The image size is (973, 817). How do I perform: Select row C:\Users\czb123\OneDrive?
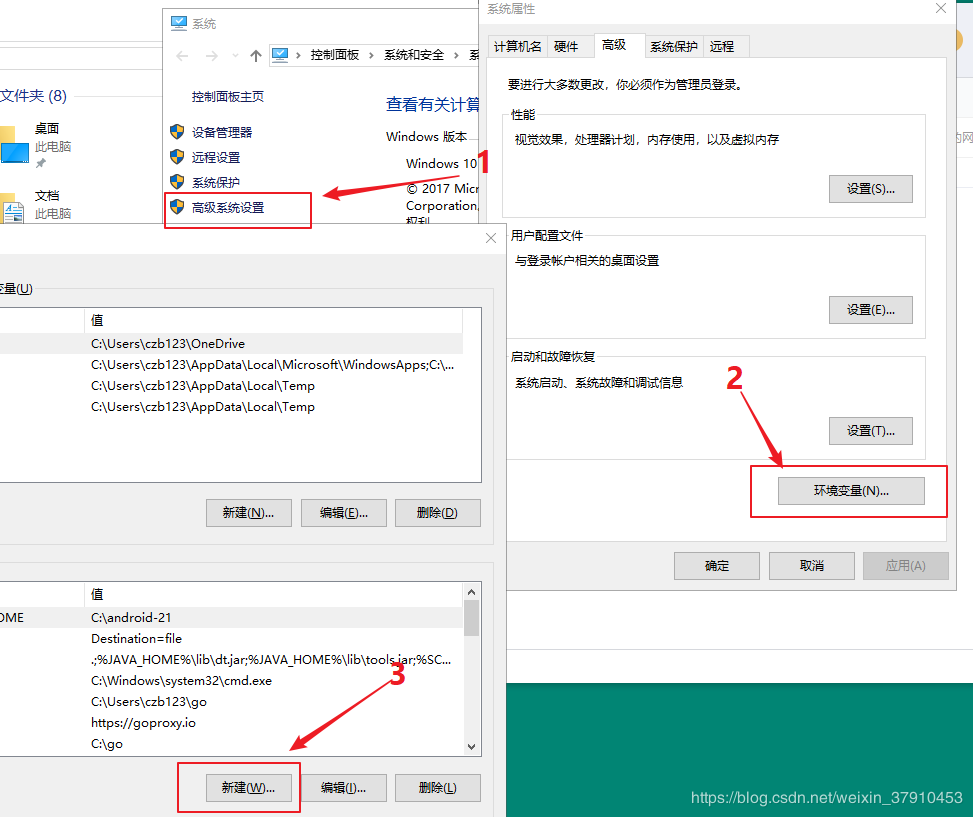point(231,344)
